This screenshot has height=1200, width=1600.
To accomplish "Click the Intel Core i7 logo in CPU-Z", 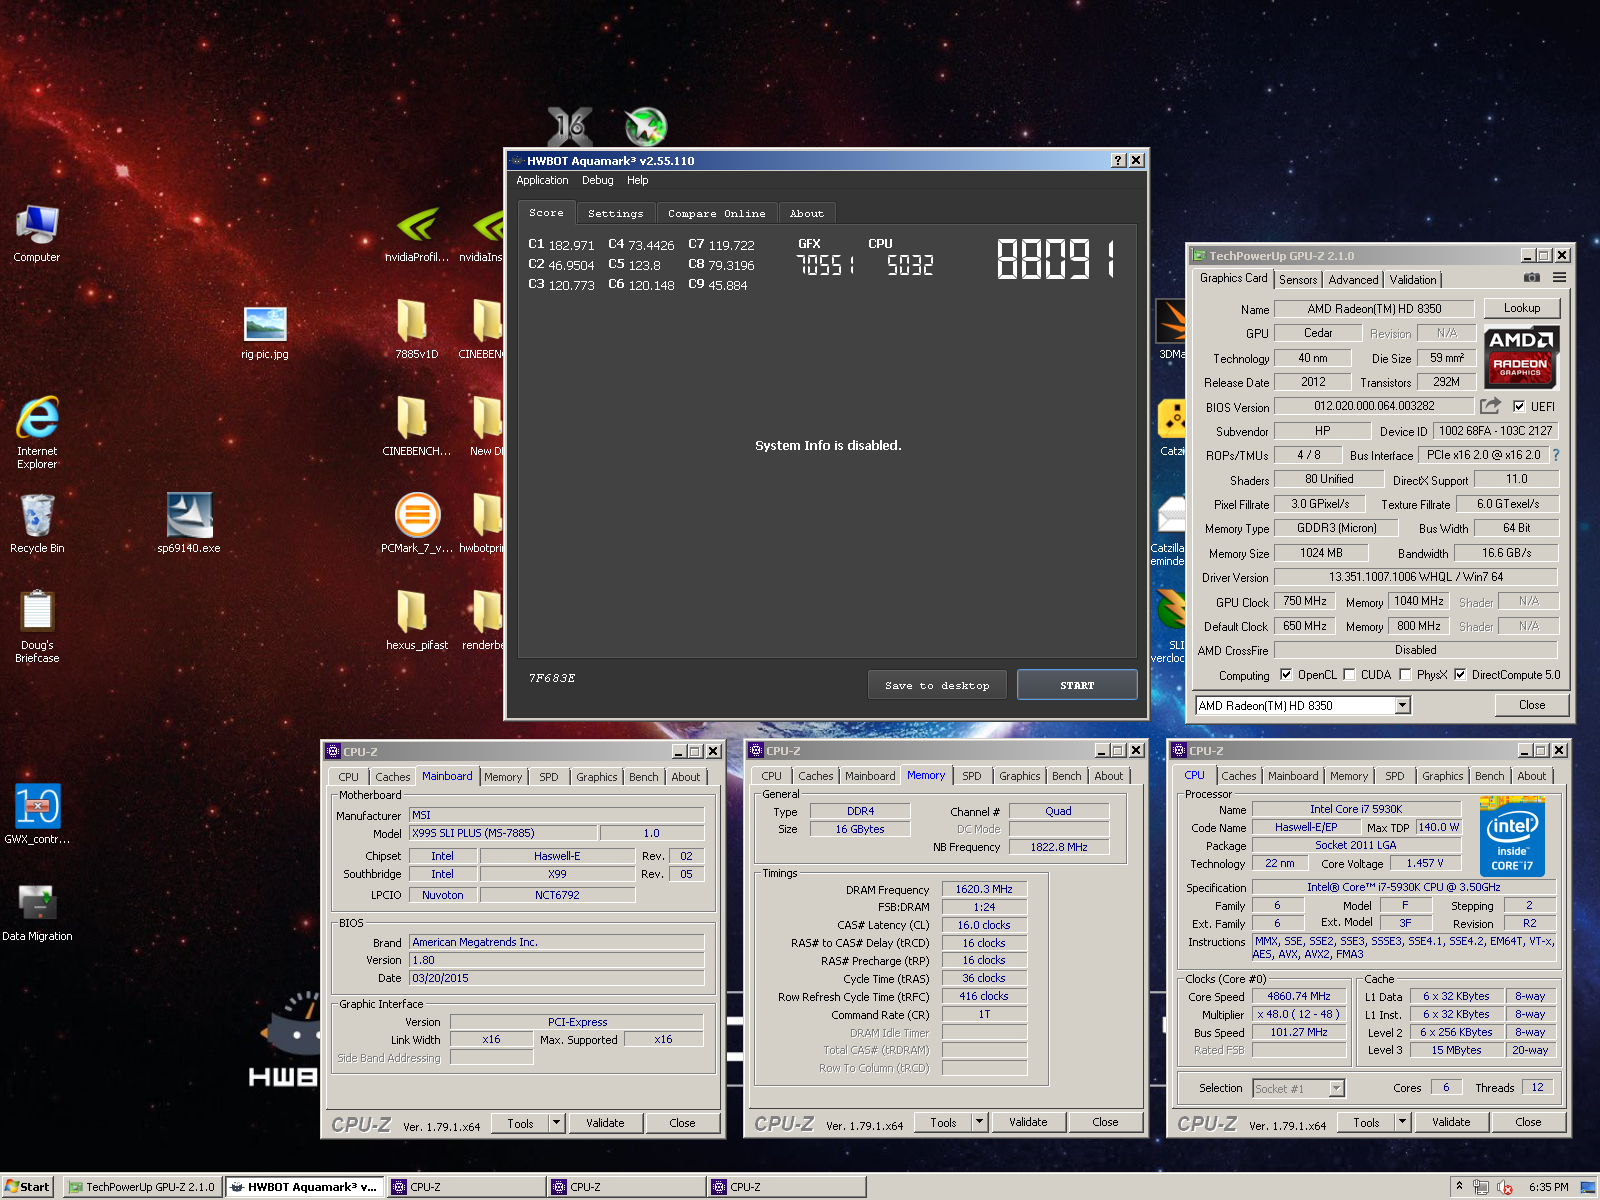I will point(1512,837).
